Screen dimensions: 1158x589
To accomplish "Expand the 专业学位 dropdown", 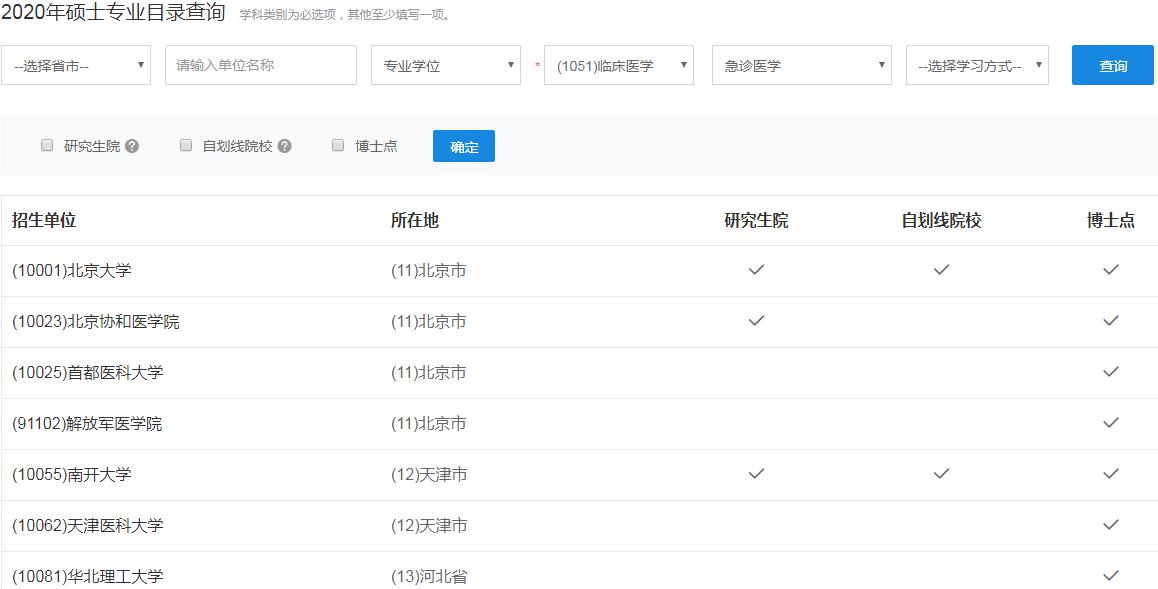I will click(446, 65).
